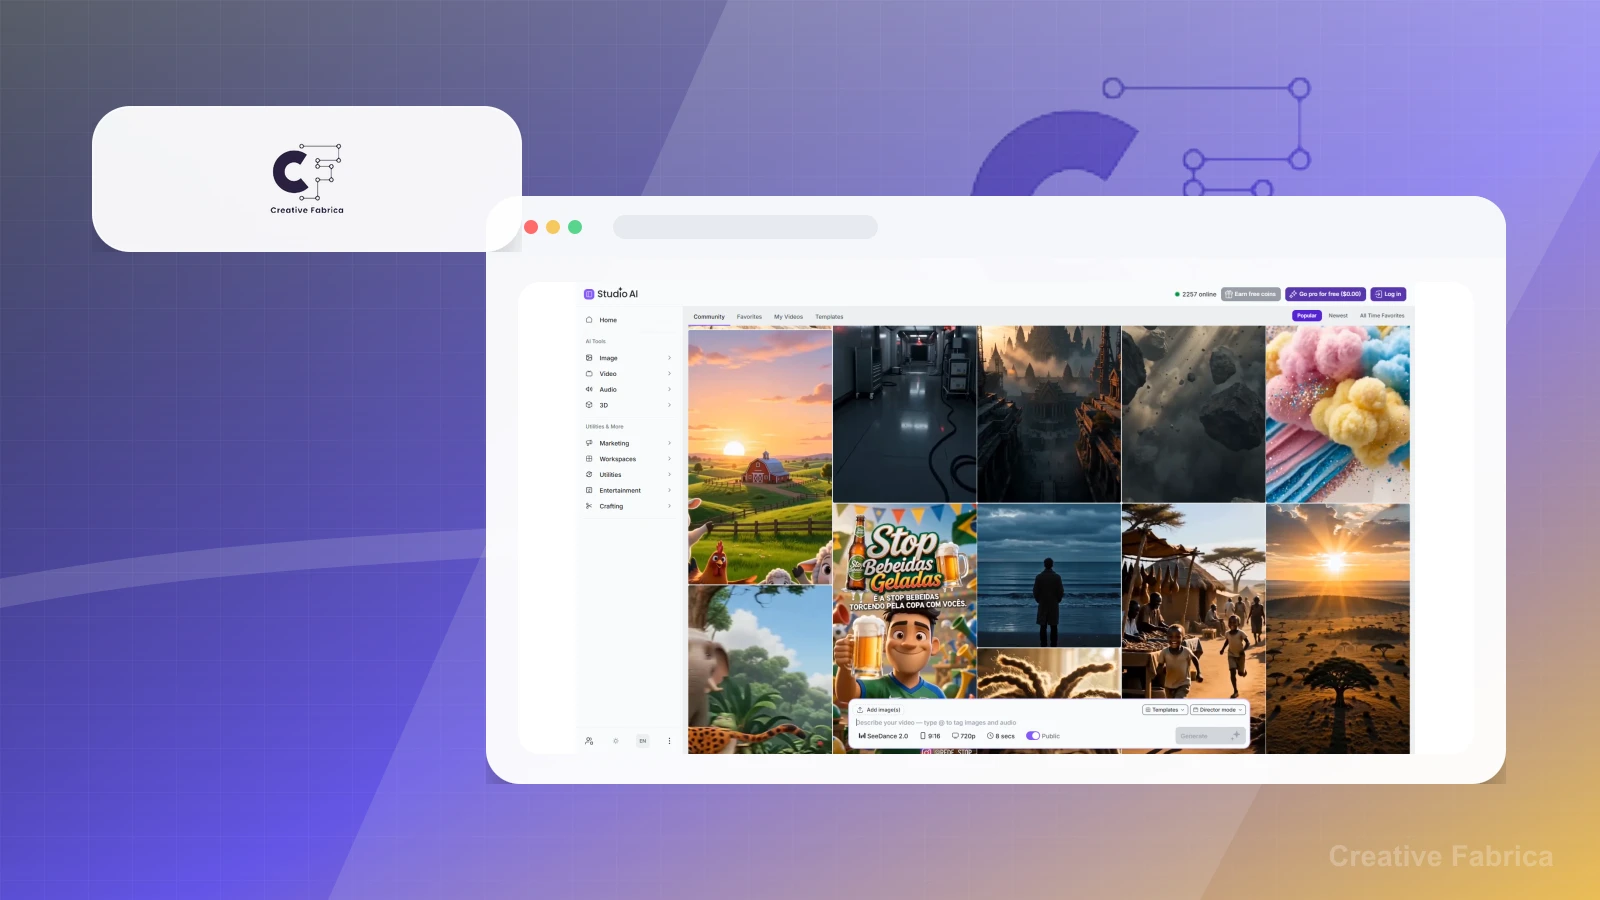The width and height of the screenshot is (1600, 900).
Task: Open the savanna sunset tree thumbnail
Action: click(x=1338, y=629)
